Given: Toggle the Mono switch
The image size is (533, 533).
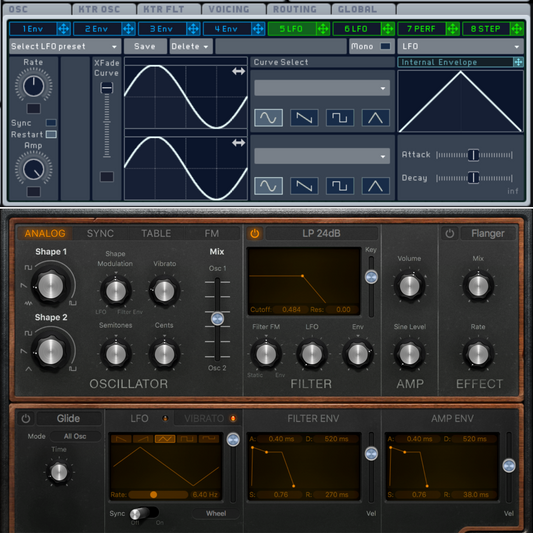Looking at the screenshot, I should 385,46.
